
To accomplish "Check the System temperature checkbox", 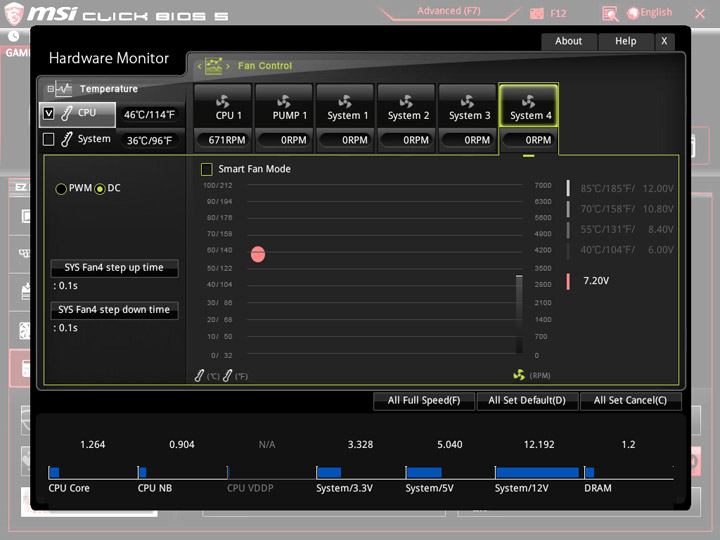I will point(49,139).
